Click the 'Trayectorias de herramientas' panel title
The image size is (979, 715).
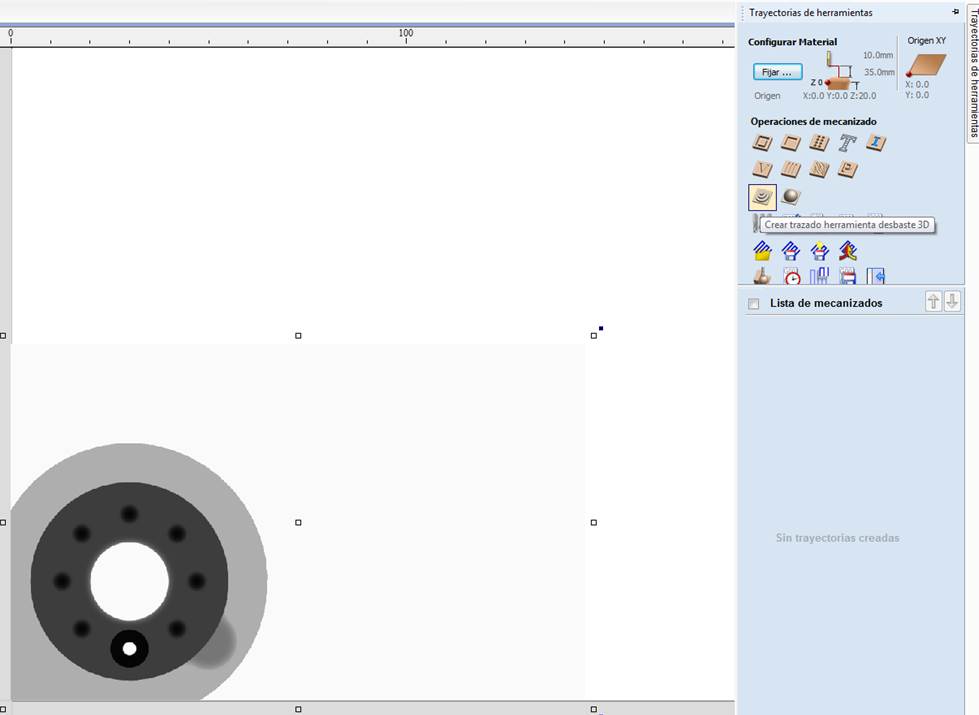click(810, 12)
